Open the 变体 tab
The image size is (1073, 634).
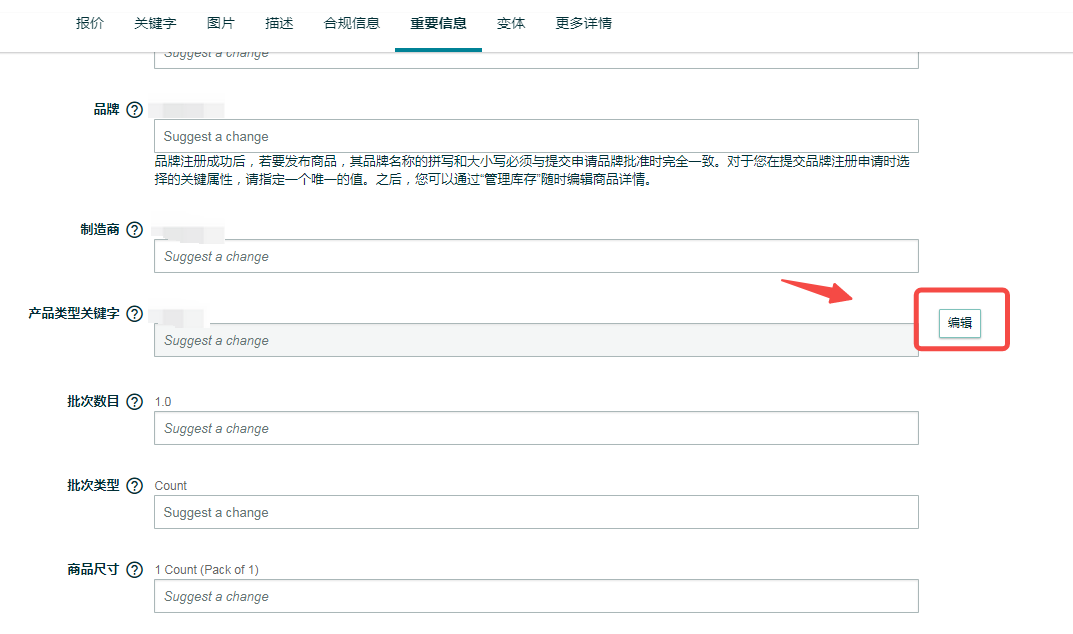[511, 23]
